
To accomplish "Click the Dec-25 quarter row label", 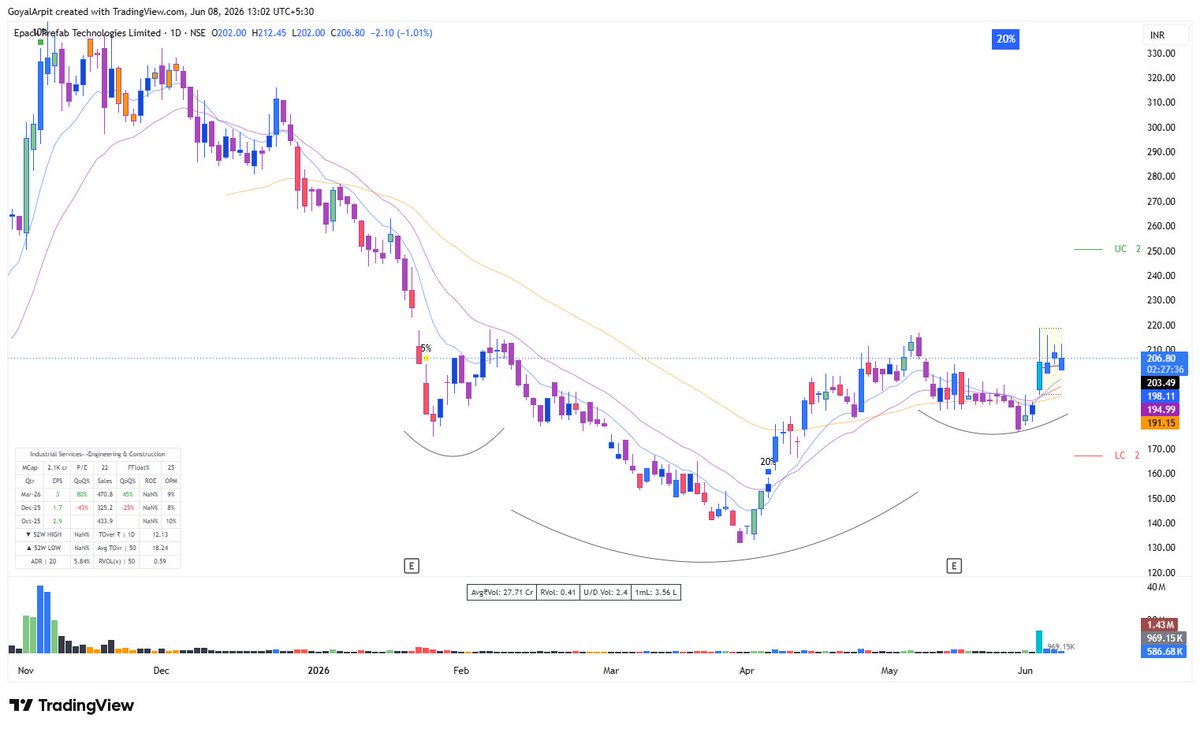I will 29,508.
